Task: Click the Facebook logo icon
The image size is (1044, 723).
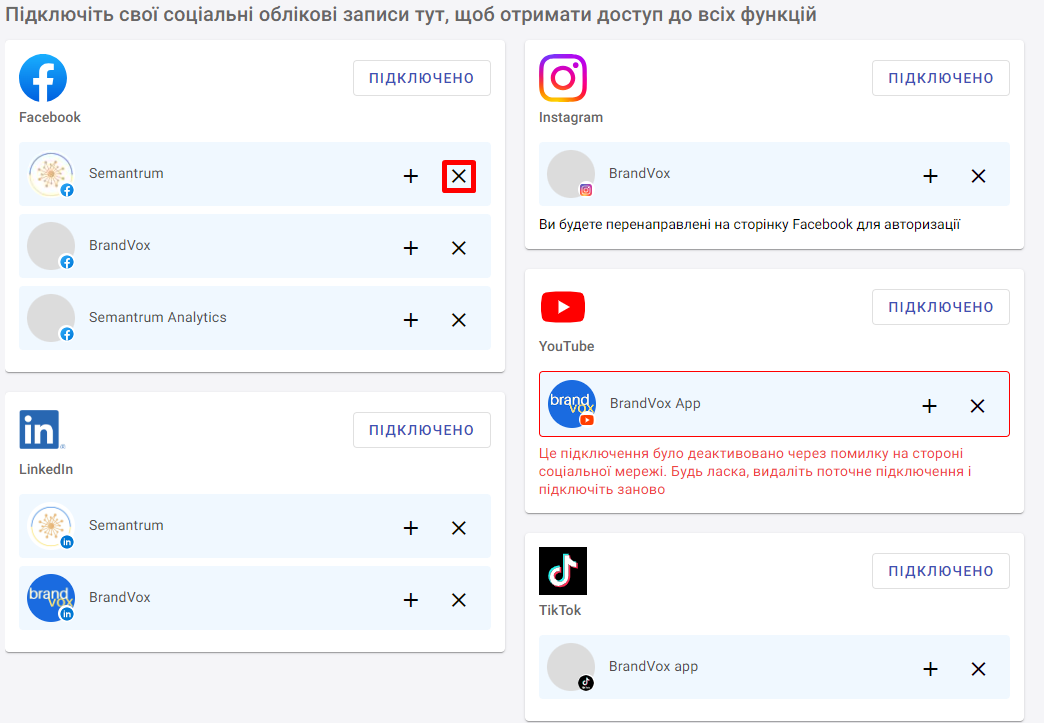Action: coord(43,78)
